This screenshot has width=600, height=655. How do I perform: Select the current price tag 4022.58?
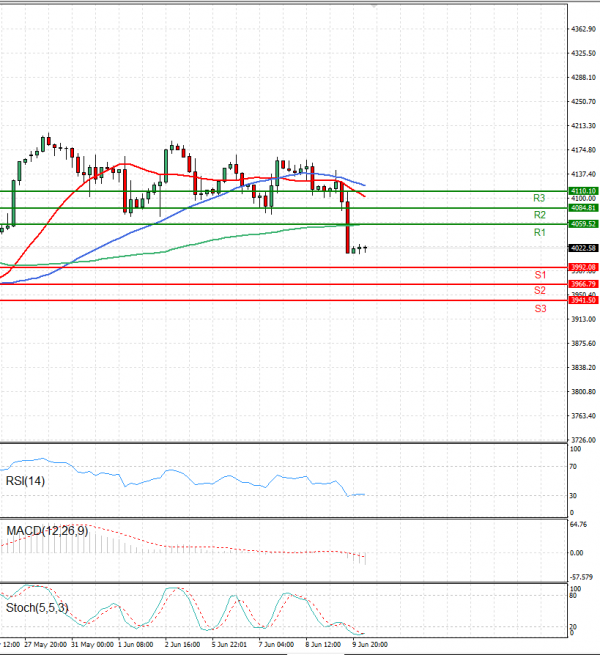(584, 248)
